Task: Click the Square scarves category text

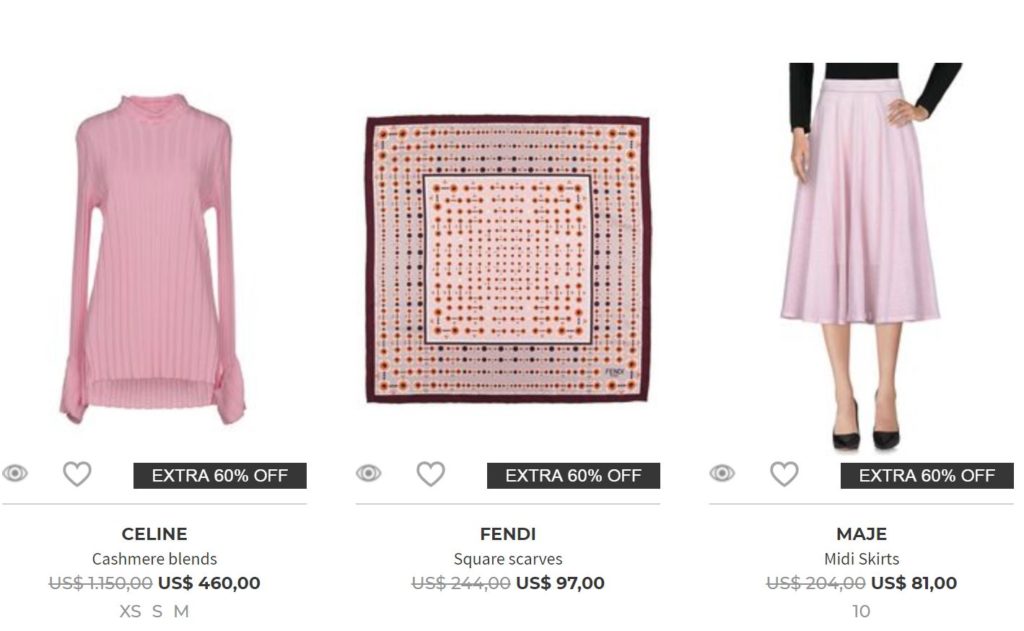Action: pos(508,559)
